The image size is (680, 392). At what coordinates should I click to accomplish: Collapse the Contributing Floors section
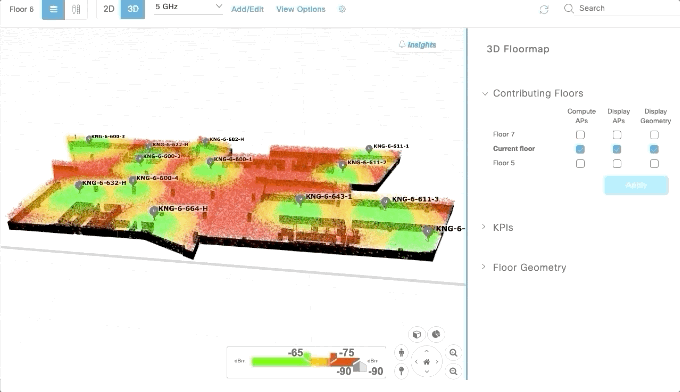pyautogui.click(x=485, y=94)
